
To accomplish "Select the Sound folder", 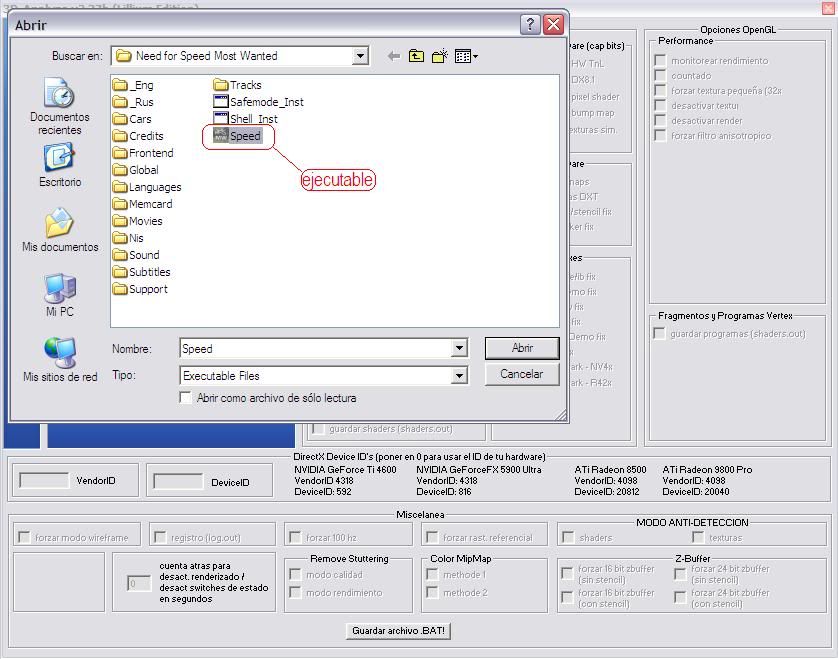I will tap(136, 255).
